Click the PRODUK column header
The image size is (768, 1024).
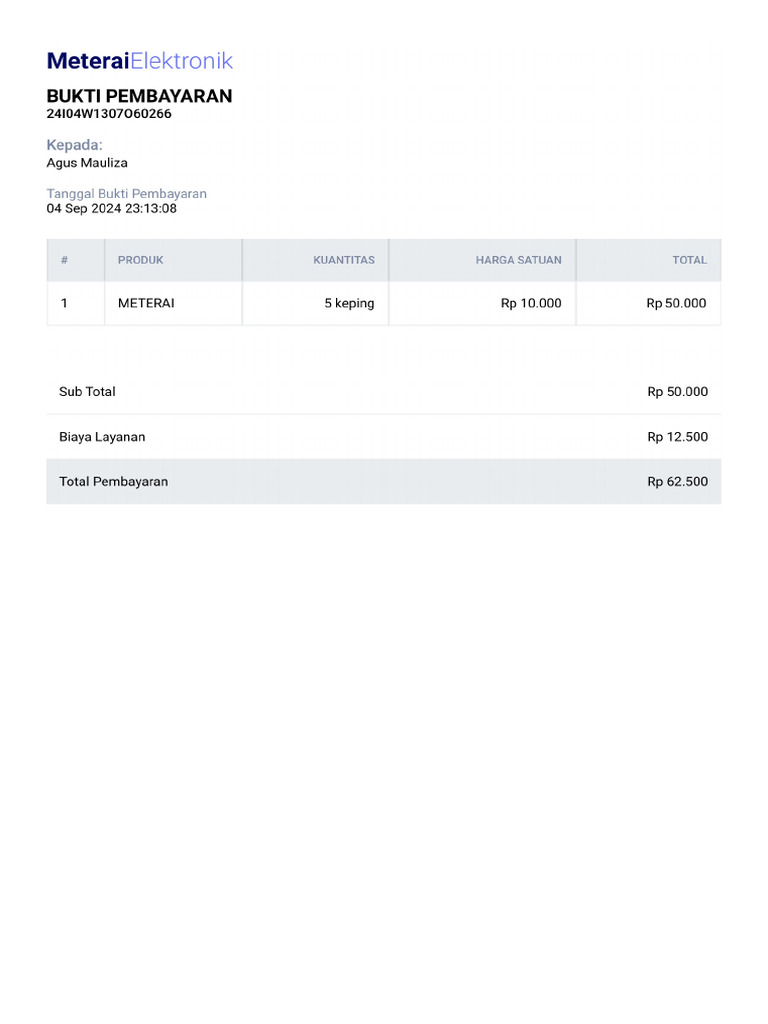(140, 260)
